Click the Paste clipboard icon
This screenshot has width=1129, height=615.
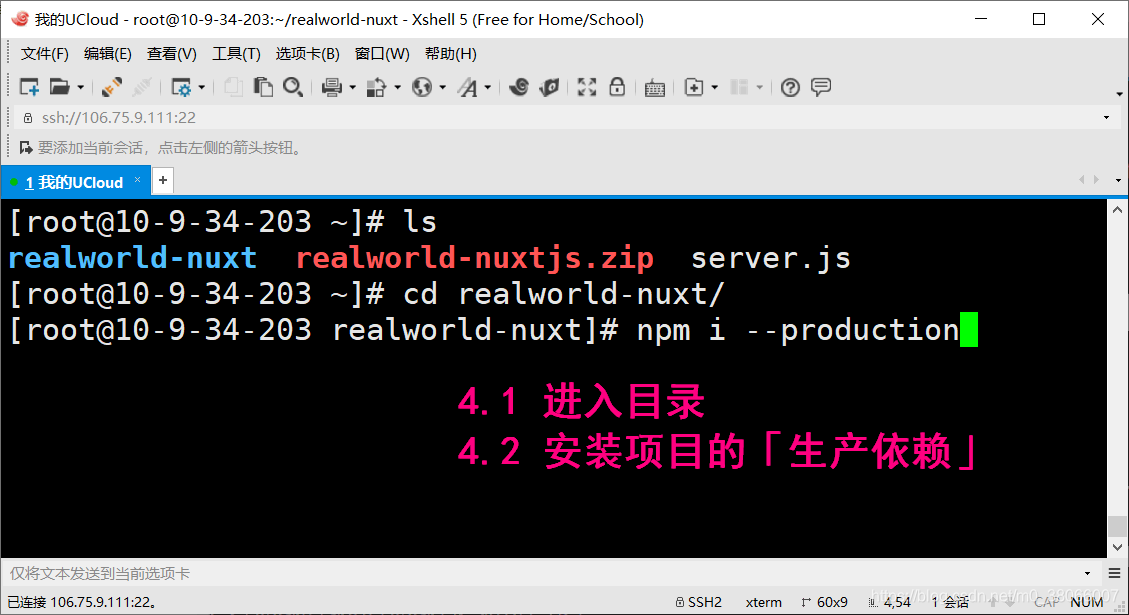tap(263, 88)
